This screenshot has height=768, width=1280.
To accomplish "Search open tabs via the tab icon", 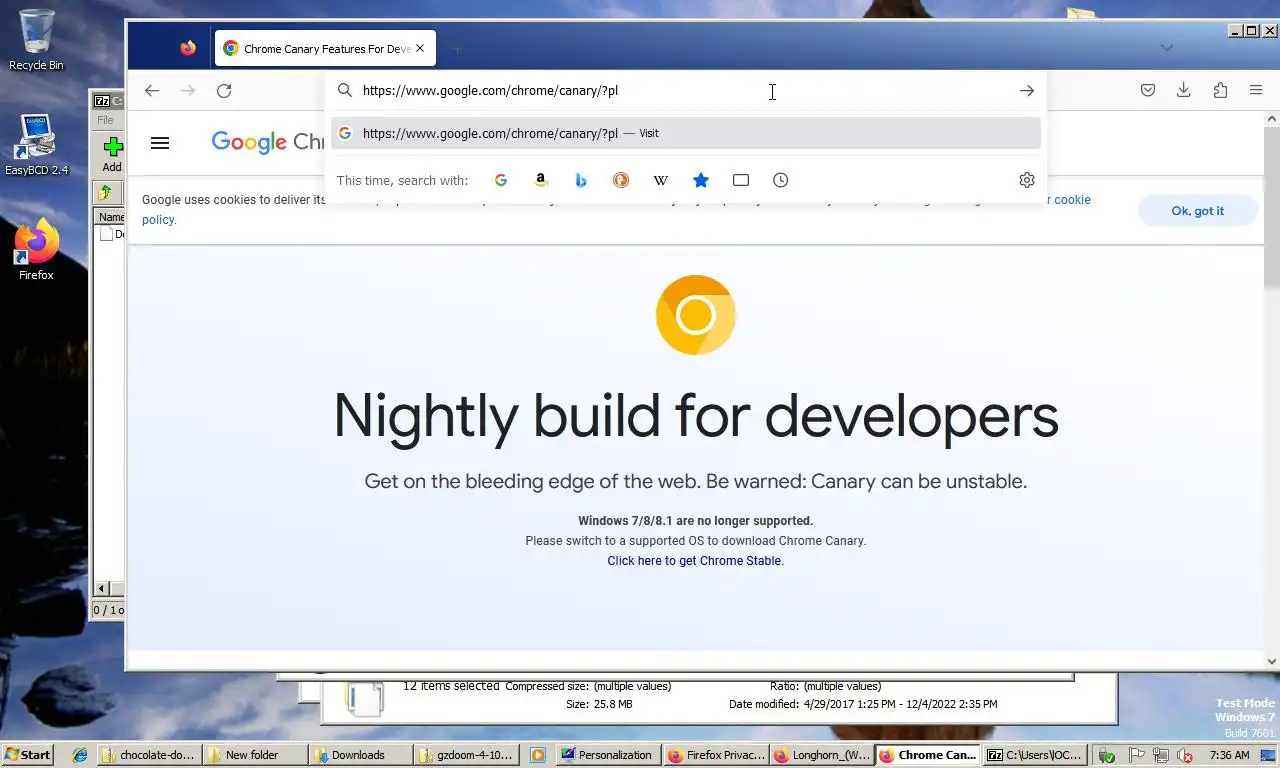I will [741, 180].
